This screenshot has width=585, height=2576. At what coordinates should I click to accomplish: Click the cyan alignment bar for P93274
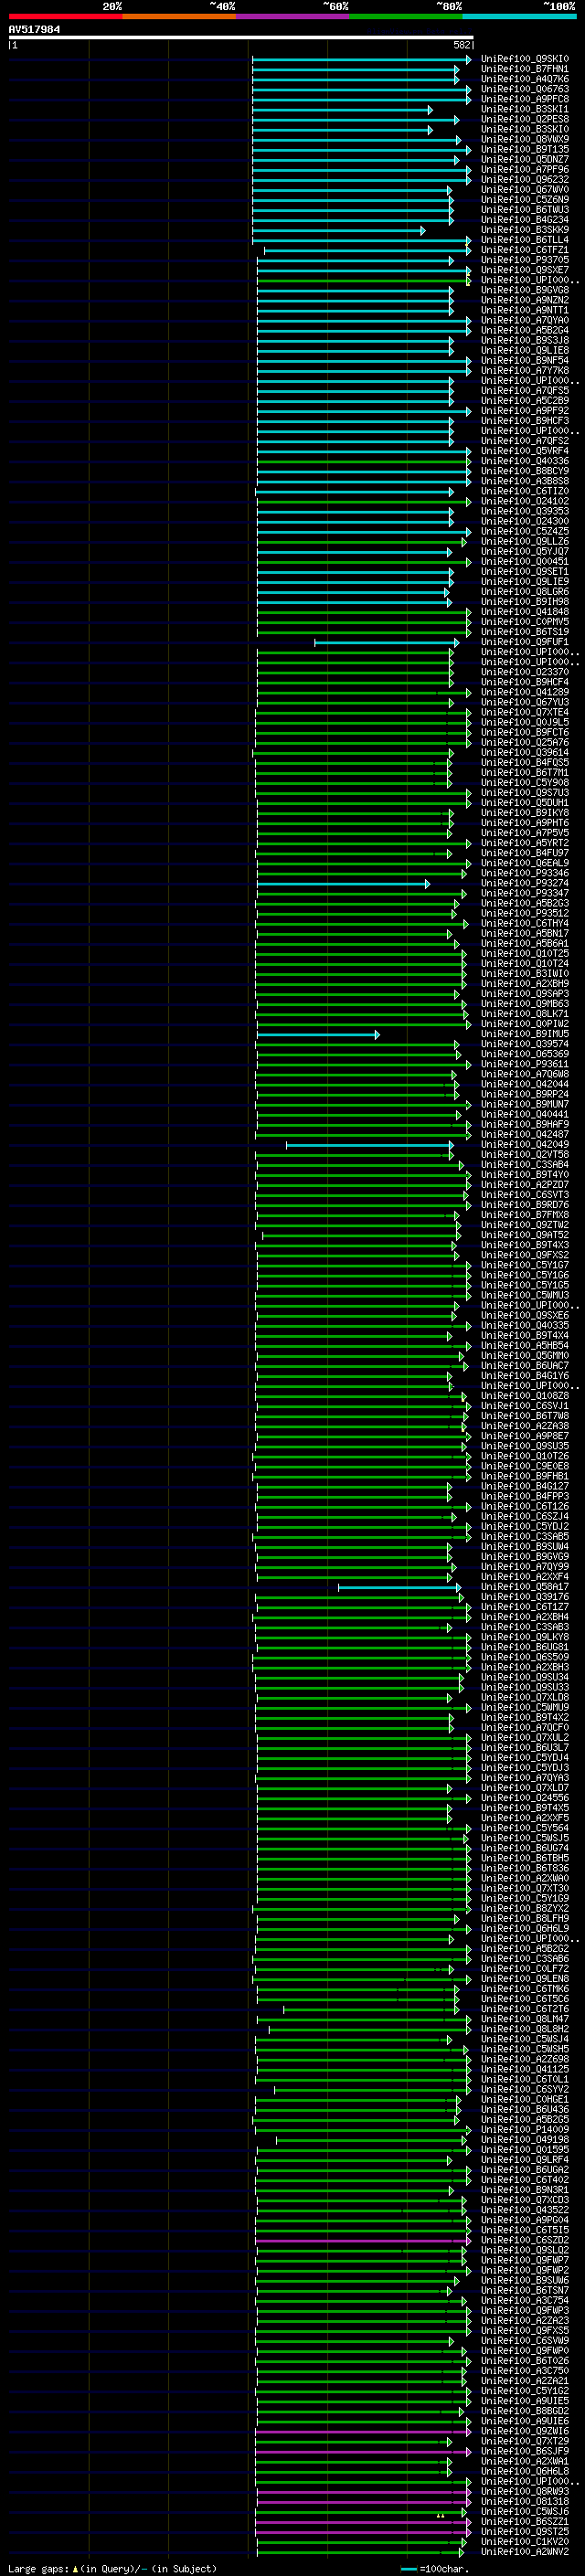tap(343, 884)
